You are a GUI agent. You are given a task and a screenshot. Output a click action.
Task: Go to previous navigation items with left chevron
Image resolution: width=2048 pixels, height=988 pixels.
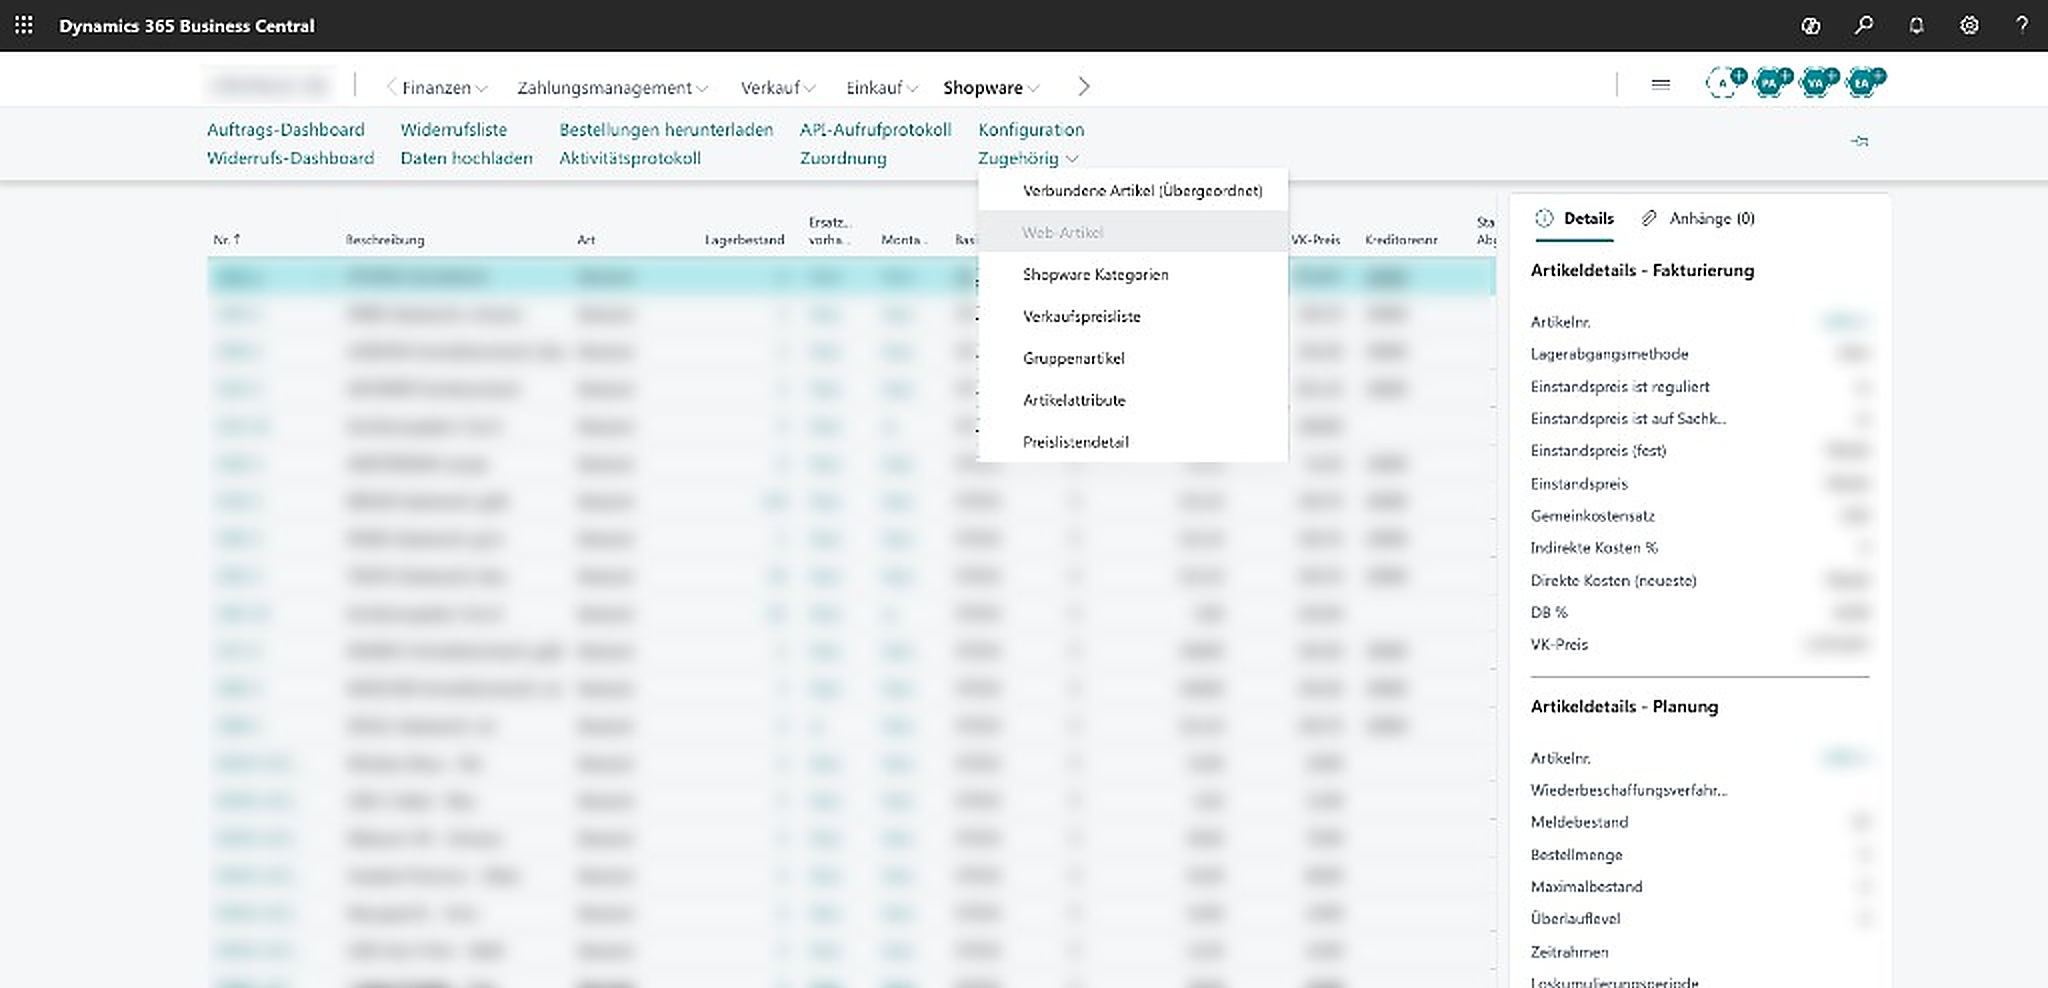tap(391, 87)
